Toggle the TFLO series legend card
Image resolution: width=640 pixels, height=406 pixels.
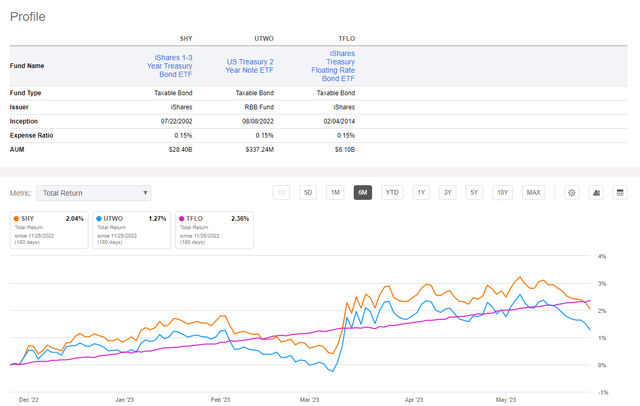point(214,230)
